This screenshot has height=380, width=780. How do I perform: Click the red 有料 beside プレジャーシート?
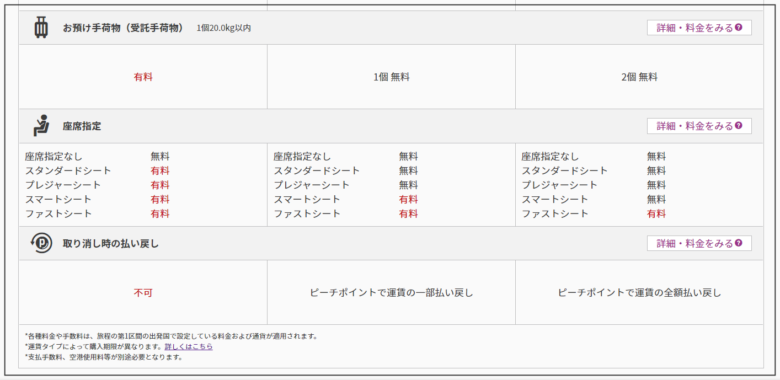(x=160, y=186)
